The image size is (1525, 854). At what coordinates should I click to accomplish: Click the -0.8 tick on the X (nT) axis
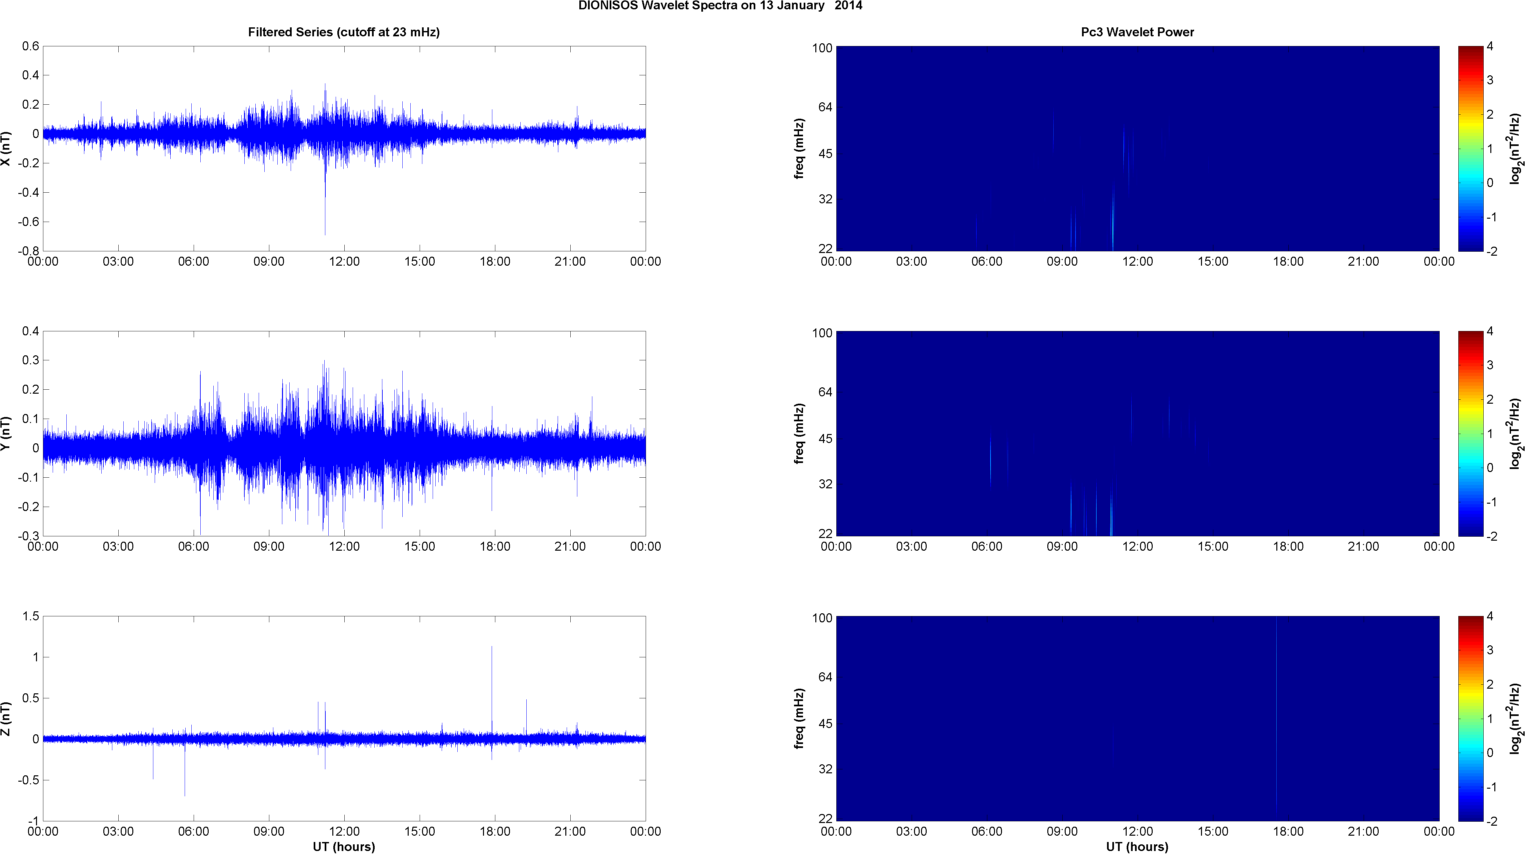(x=28, y=251)
